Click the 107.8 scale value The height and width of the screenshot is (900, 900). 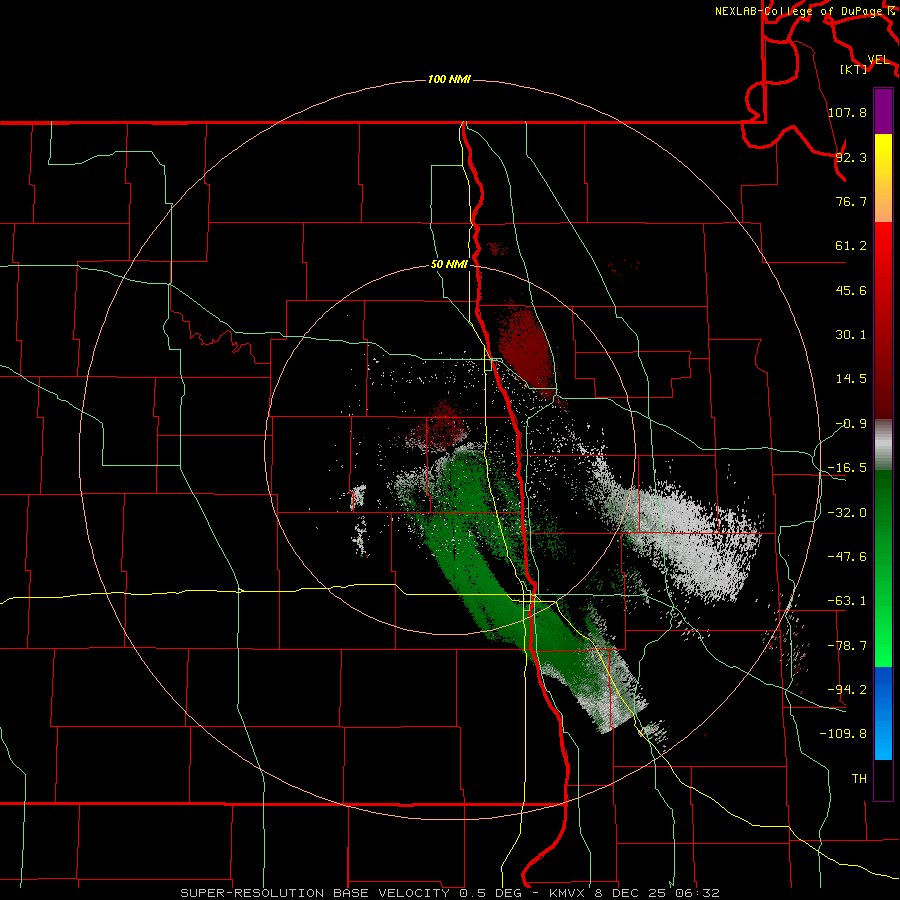(847, 112)
